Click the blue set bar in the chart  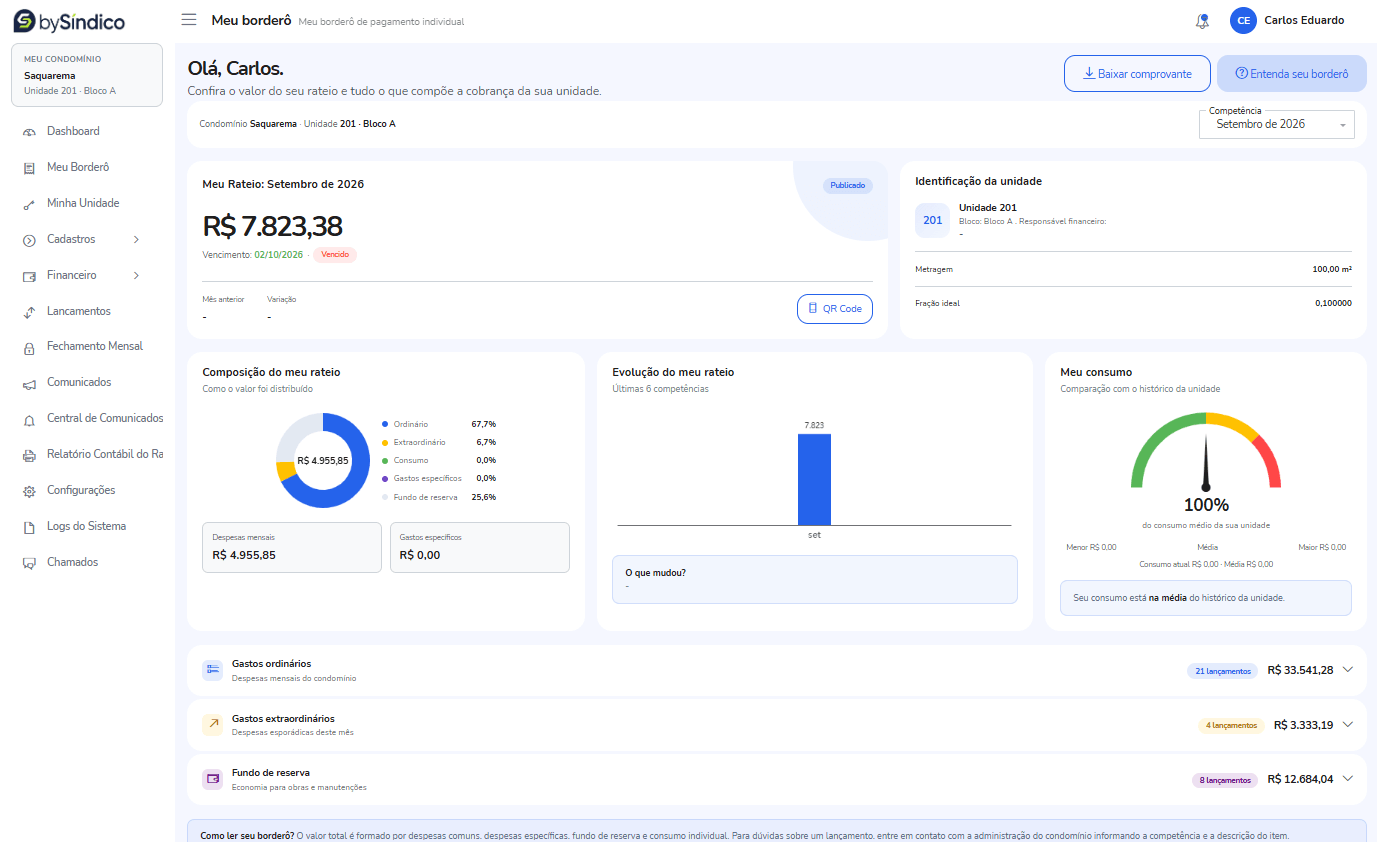[x=814, y=479]
